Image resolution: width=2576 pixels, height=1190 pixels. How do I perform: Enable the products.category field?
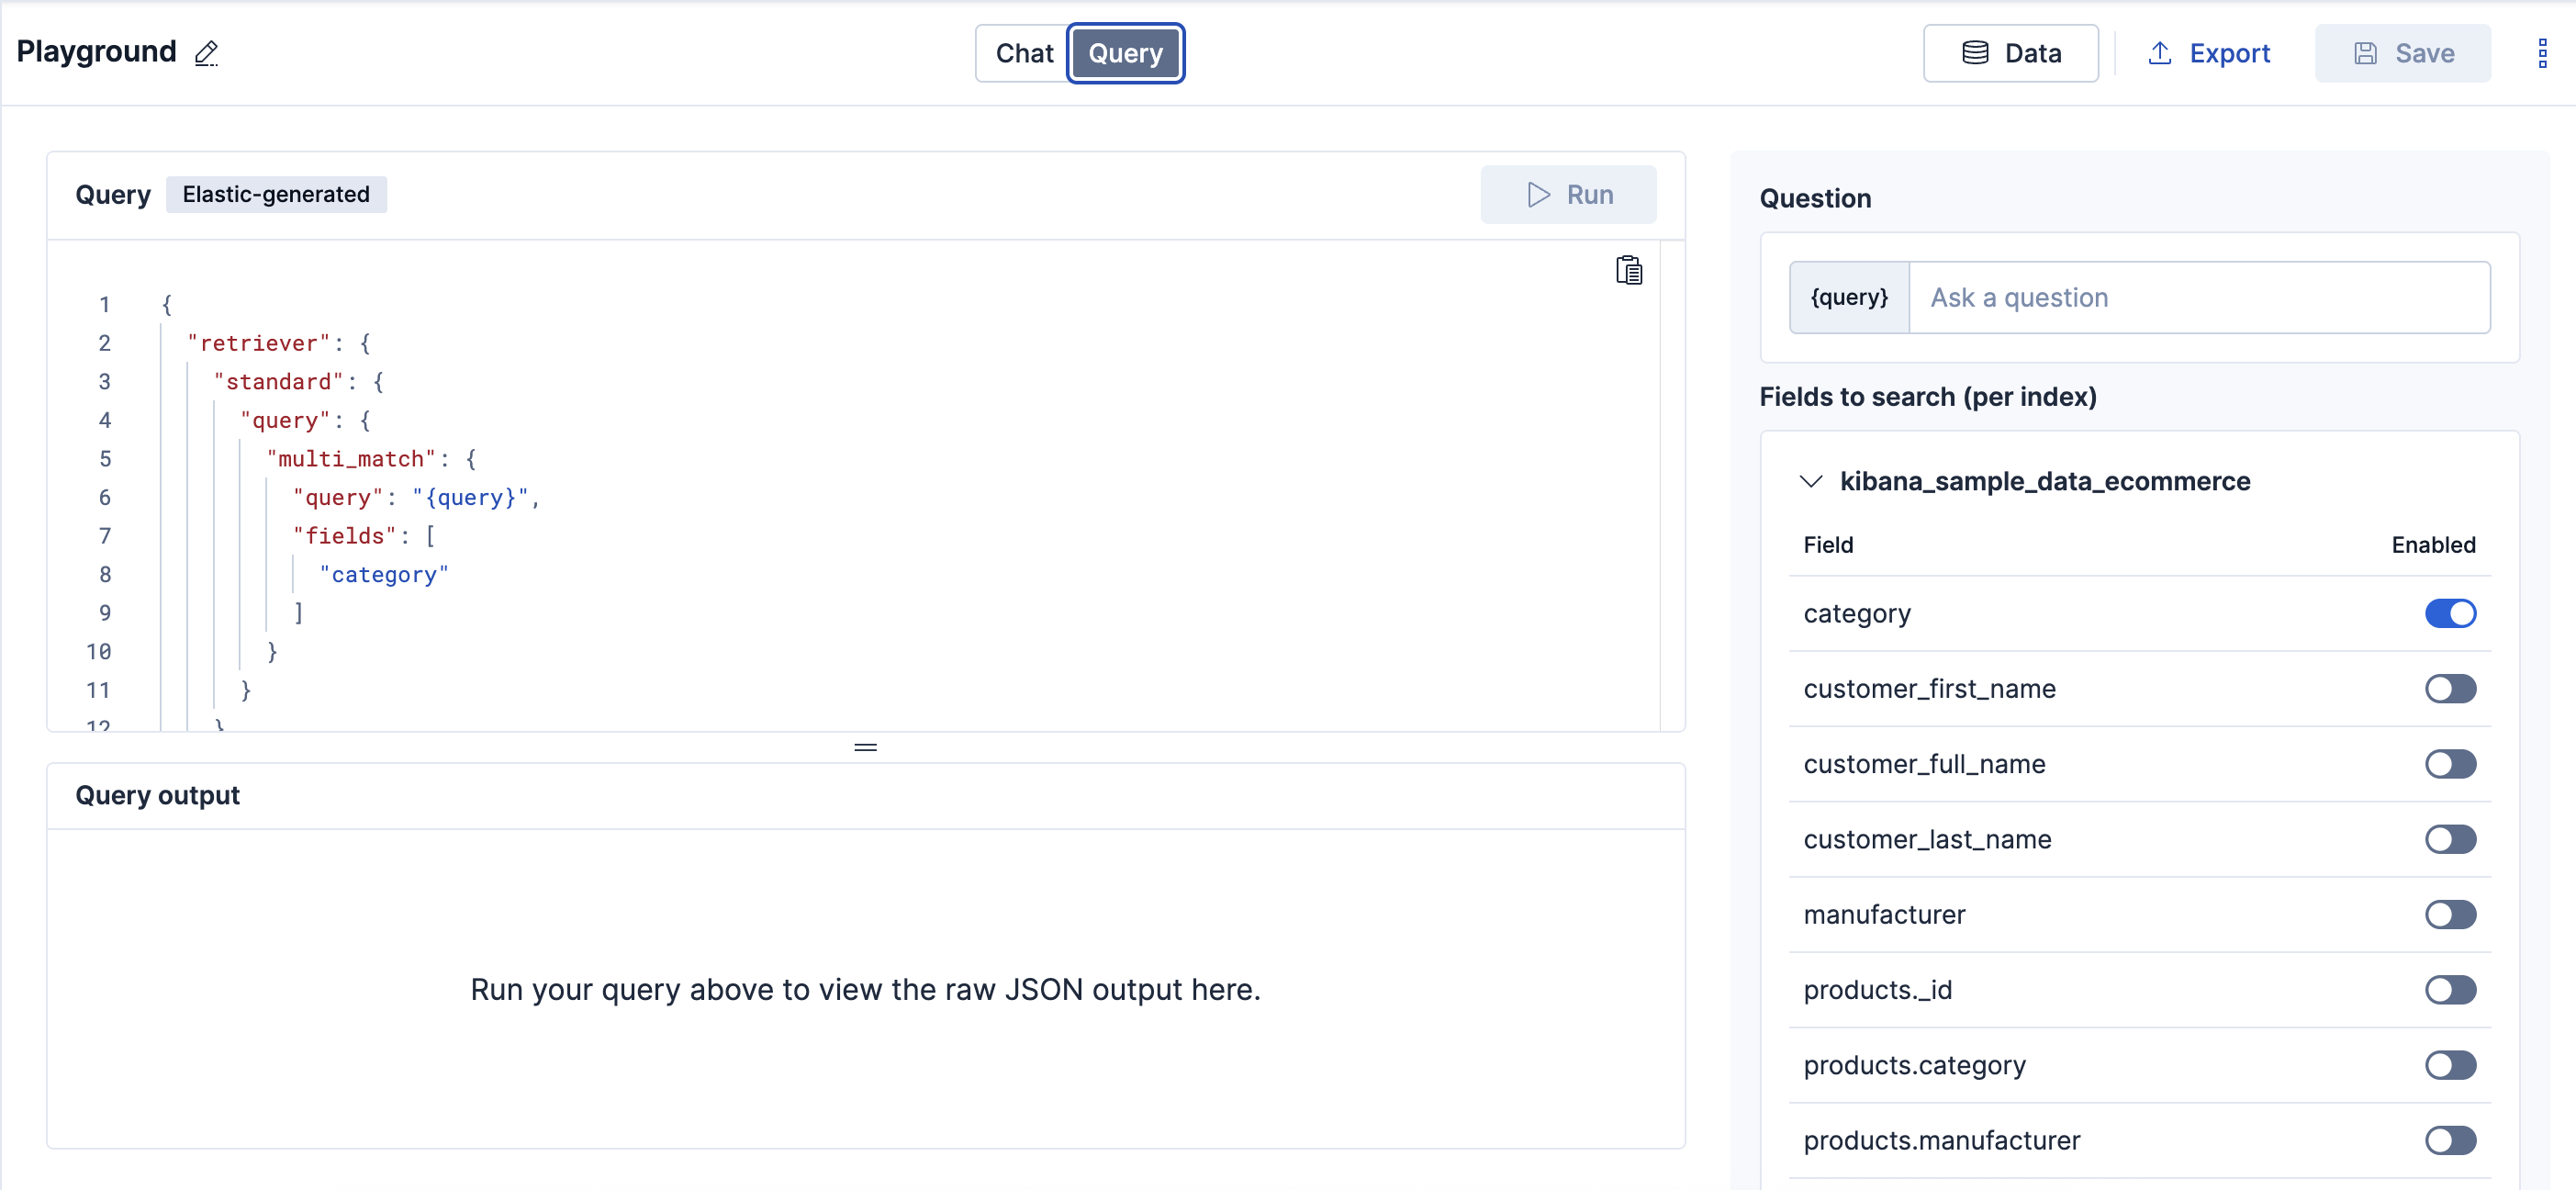click(2450, 1065)
